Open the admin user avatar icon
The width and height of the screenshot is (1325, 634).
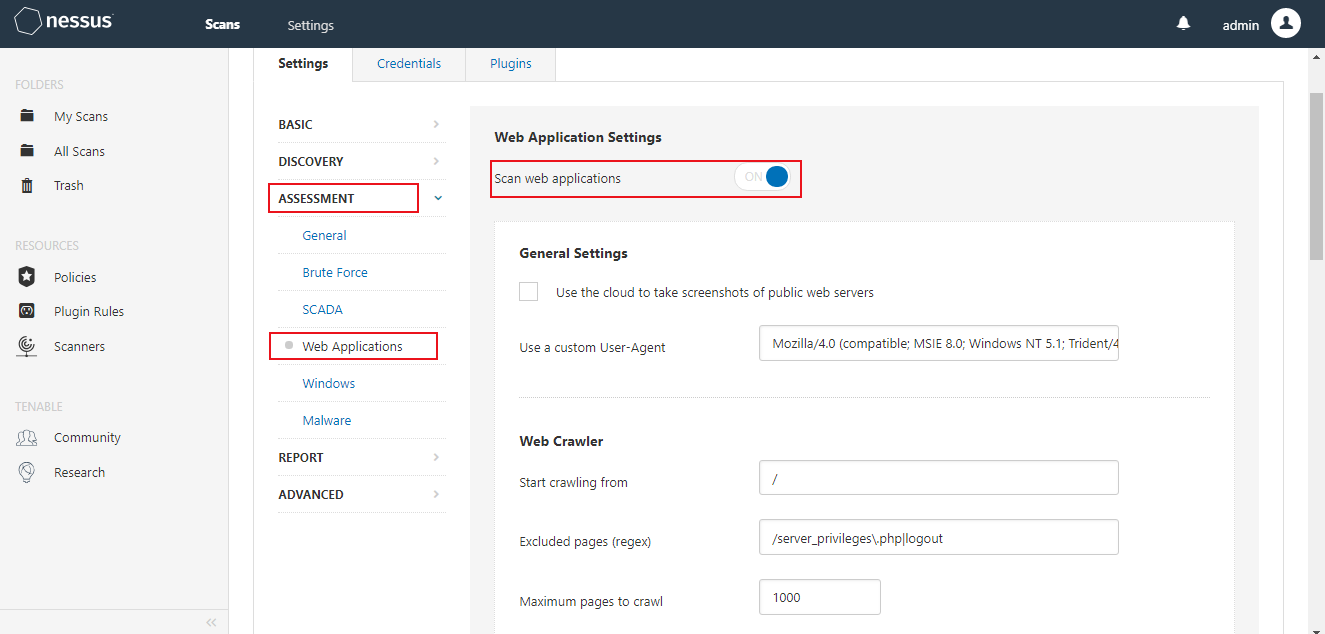(x=1285, y=24)
